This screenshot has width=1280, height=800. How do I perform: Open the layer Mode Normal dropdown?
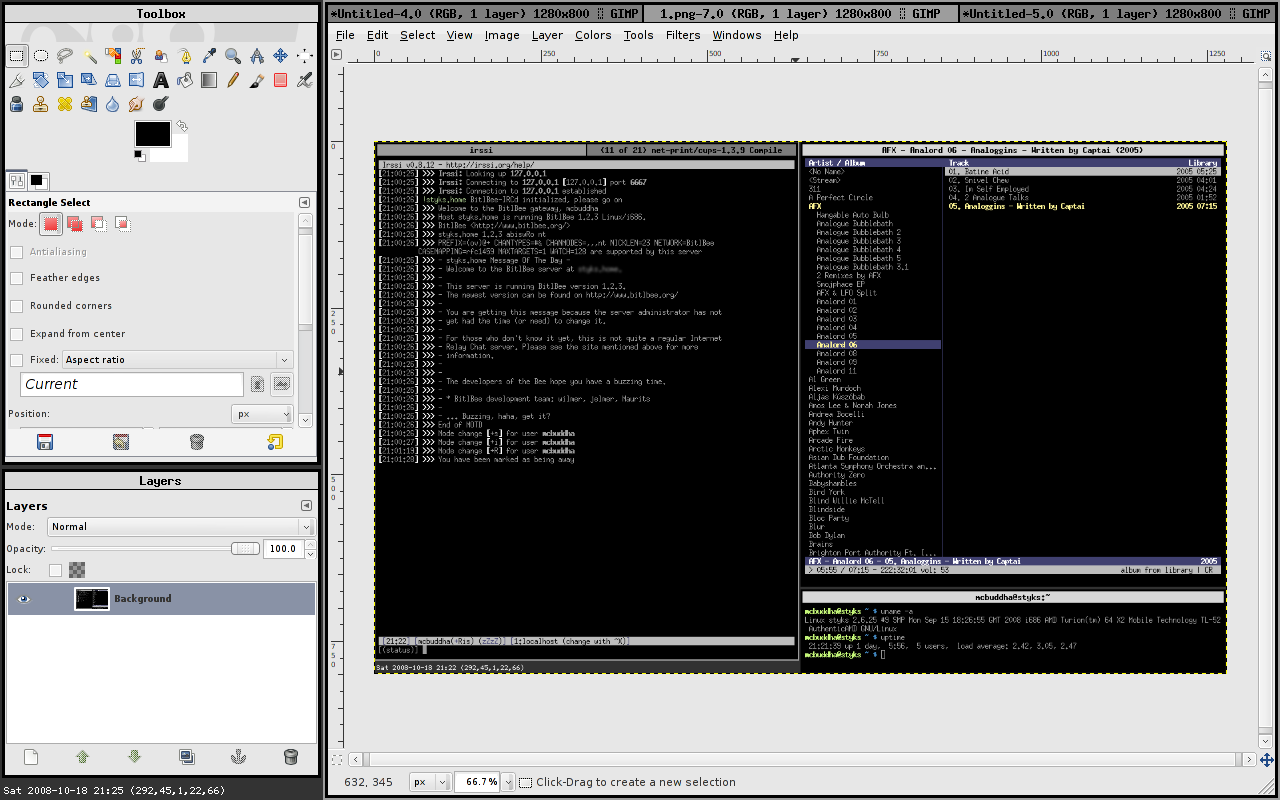[180, 527]
